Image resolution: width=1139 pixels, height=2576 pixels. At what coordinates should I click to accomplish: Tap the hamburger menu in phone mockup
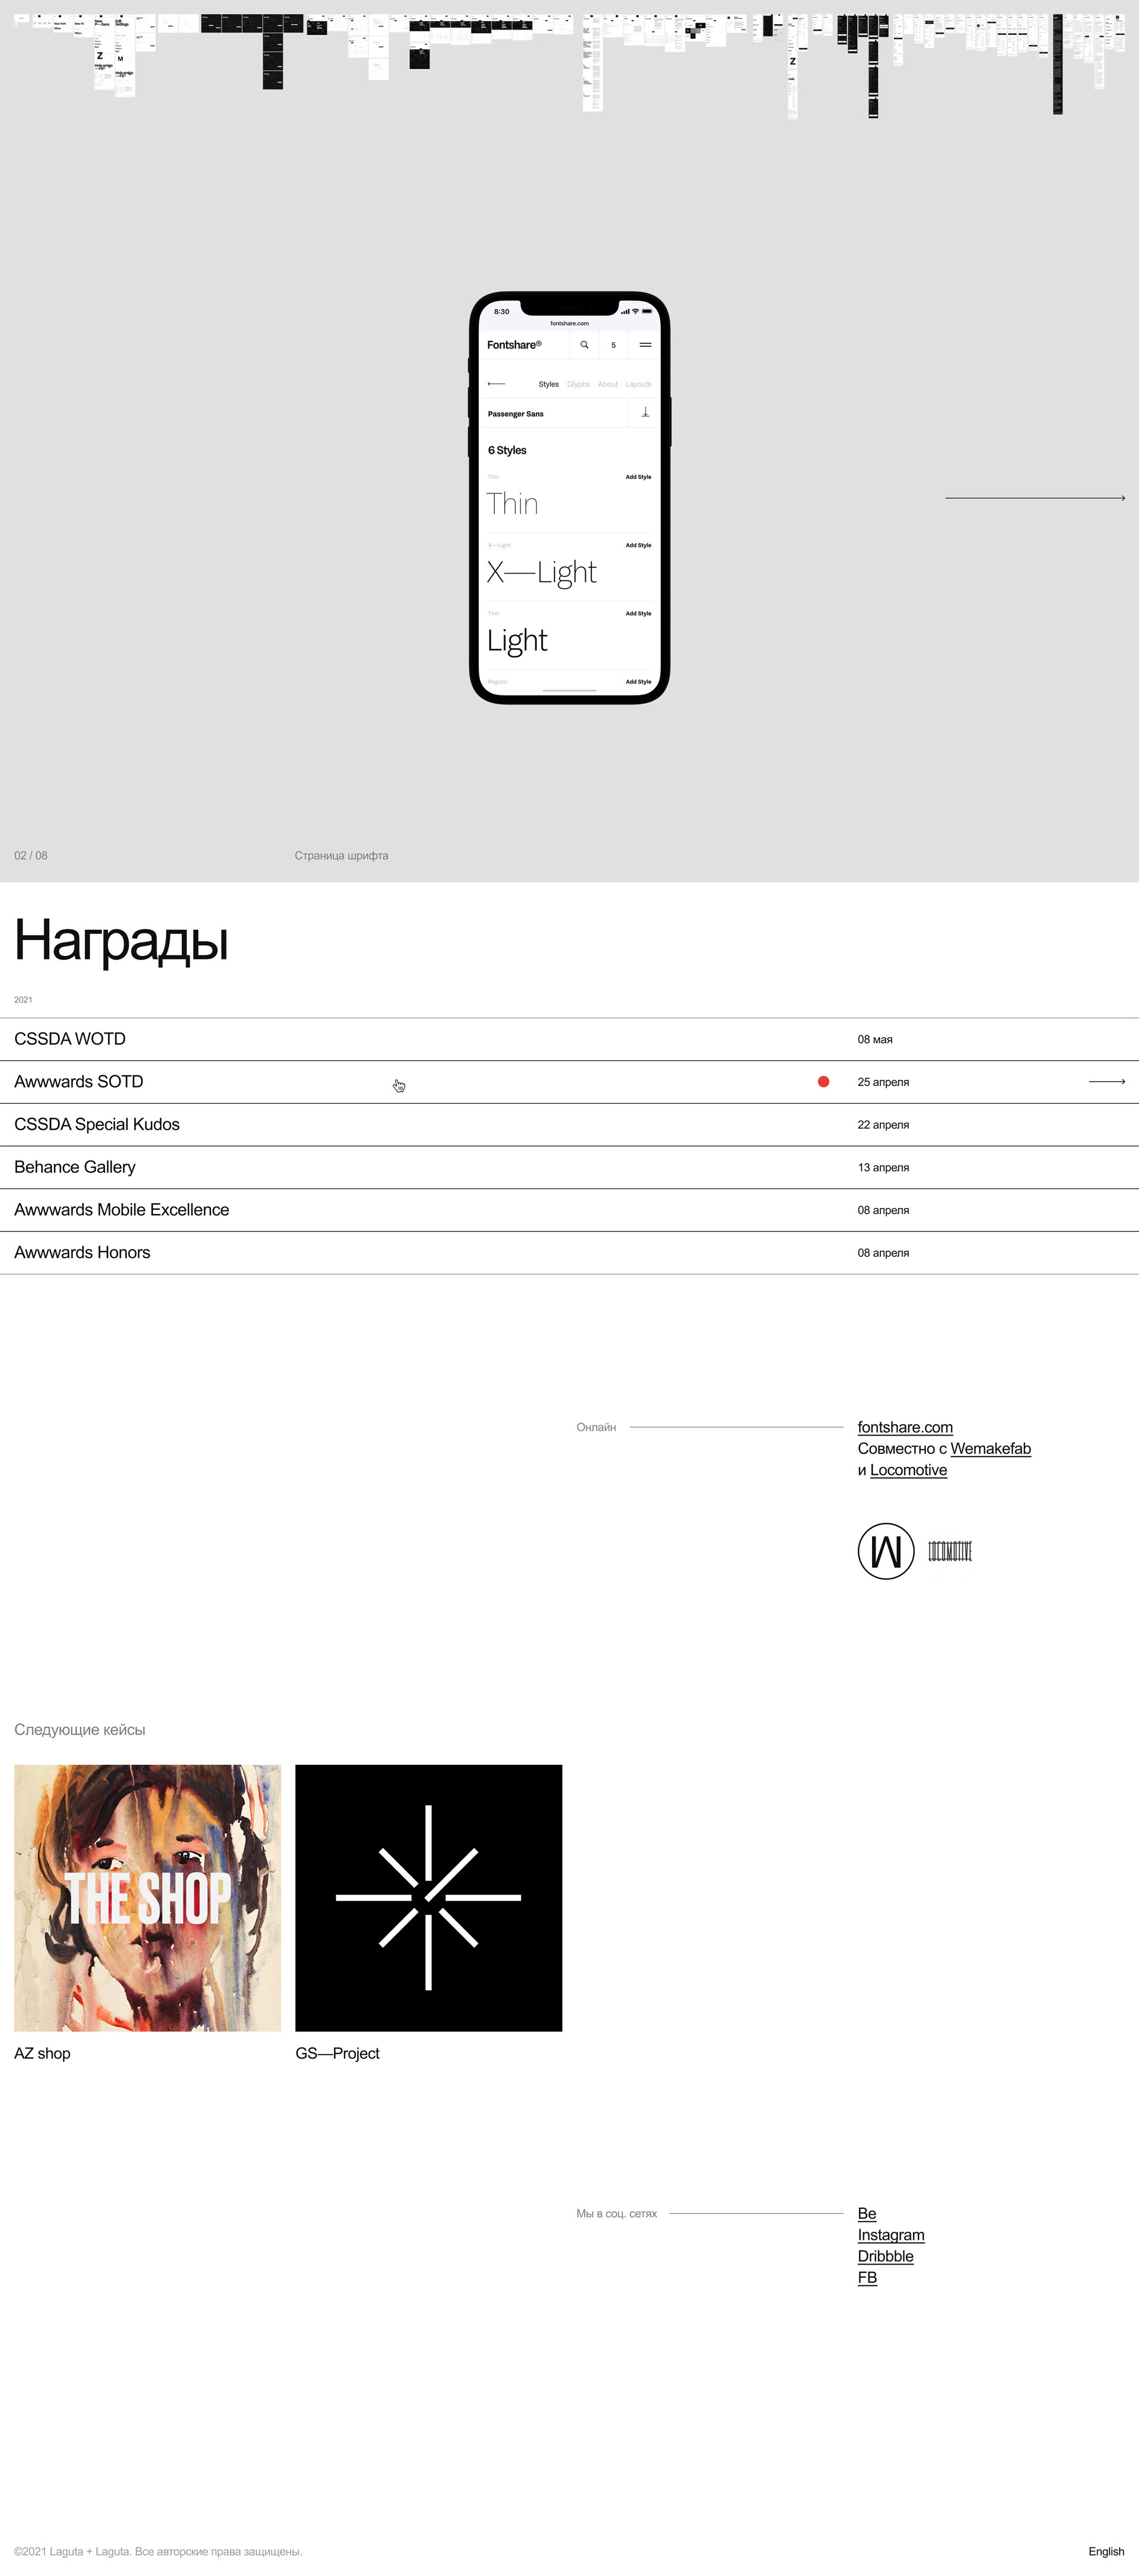click(645, 345)
